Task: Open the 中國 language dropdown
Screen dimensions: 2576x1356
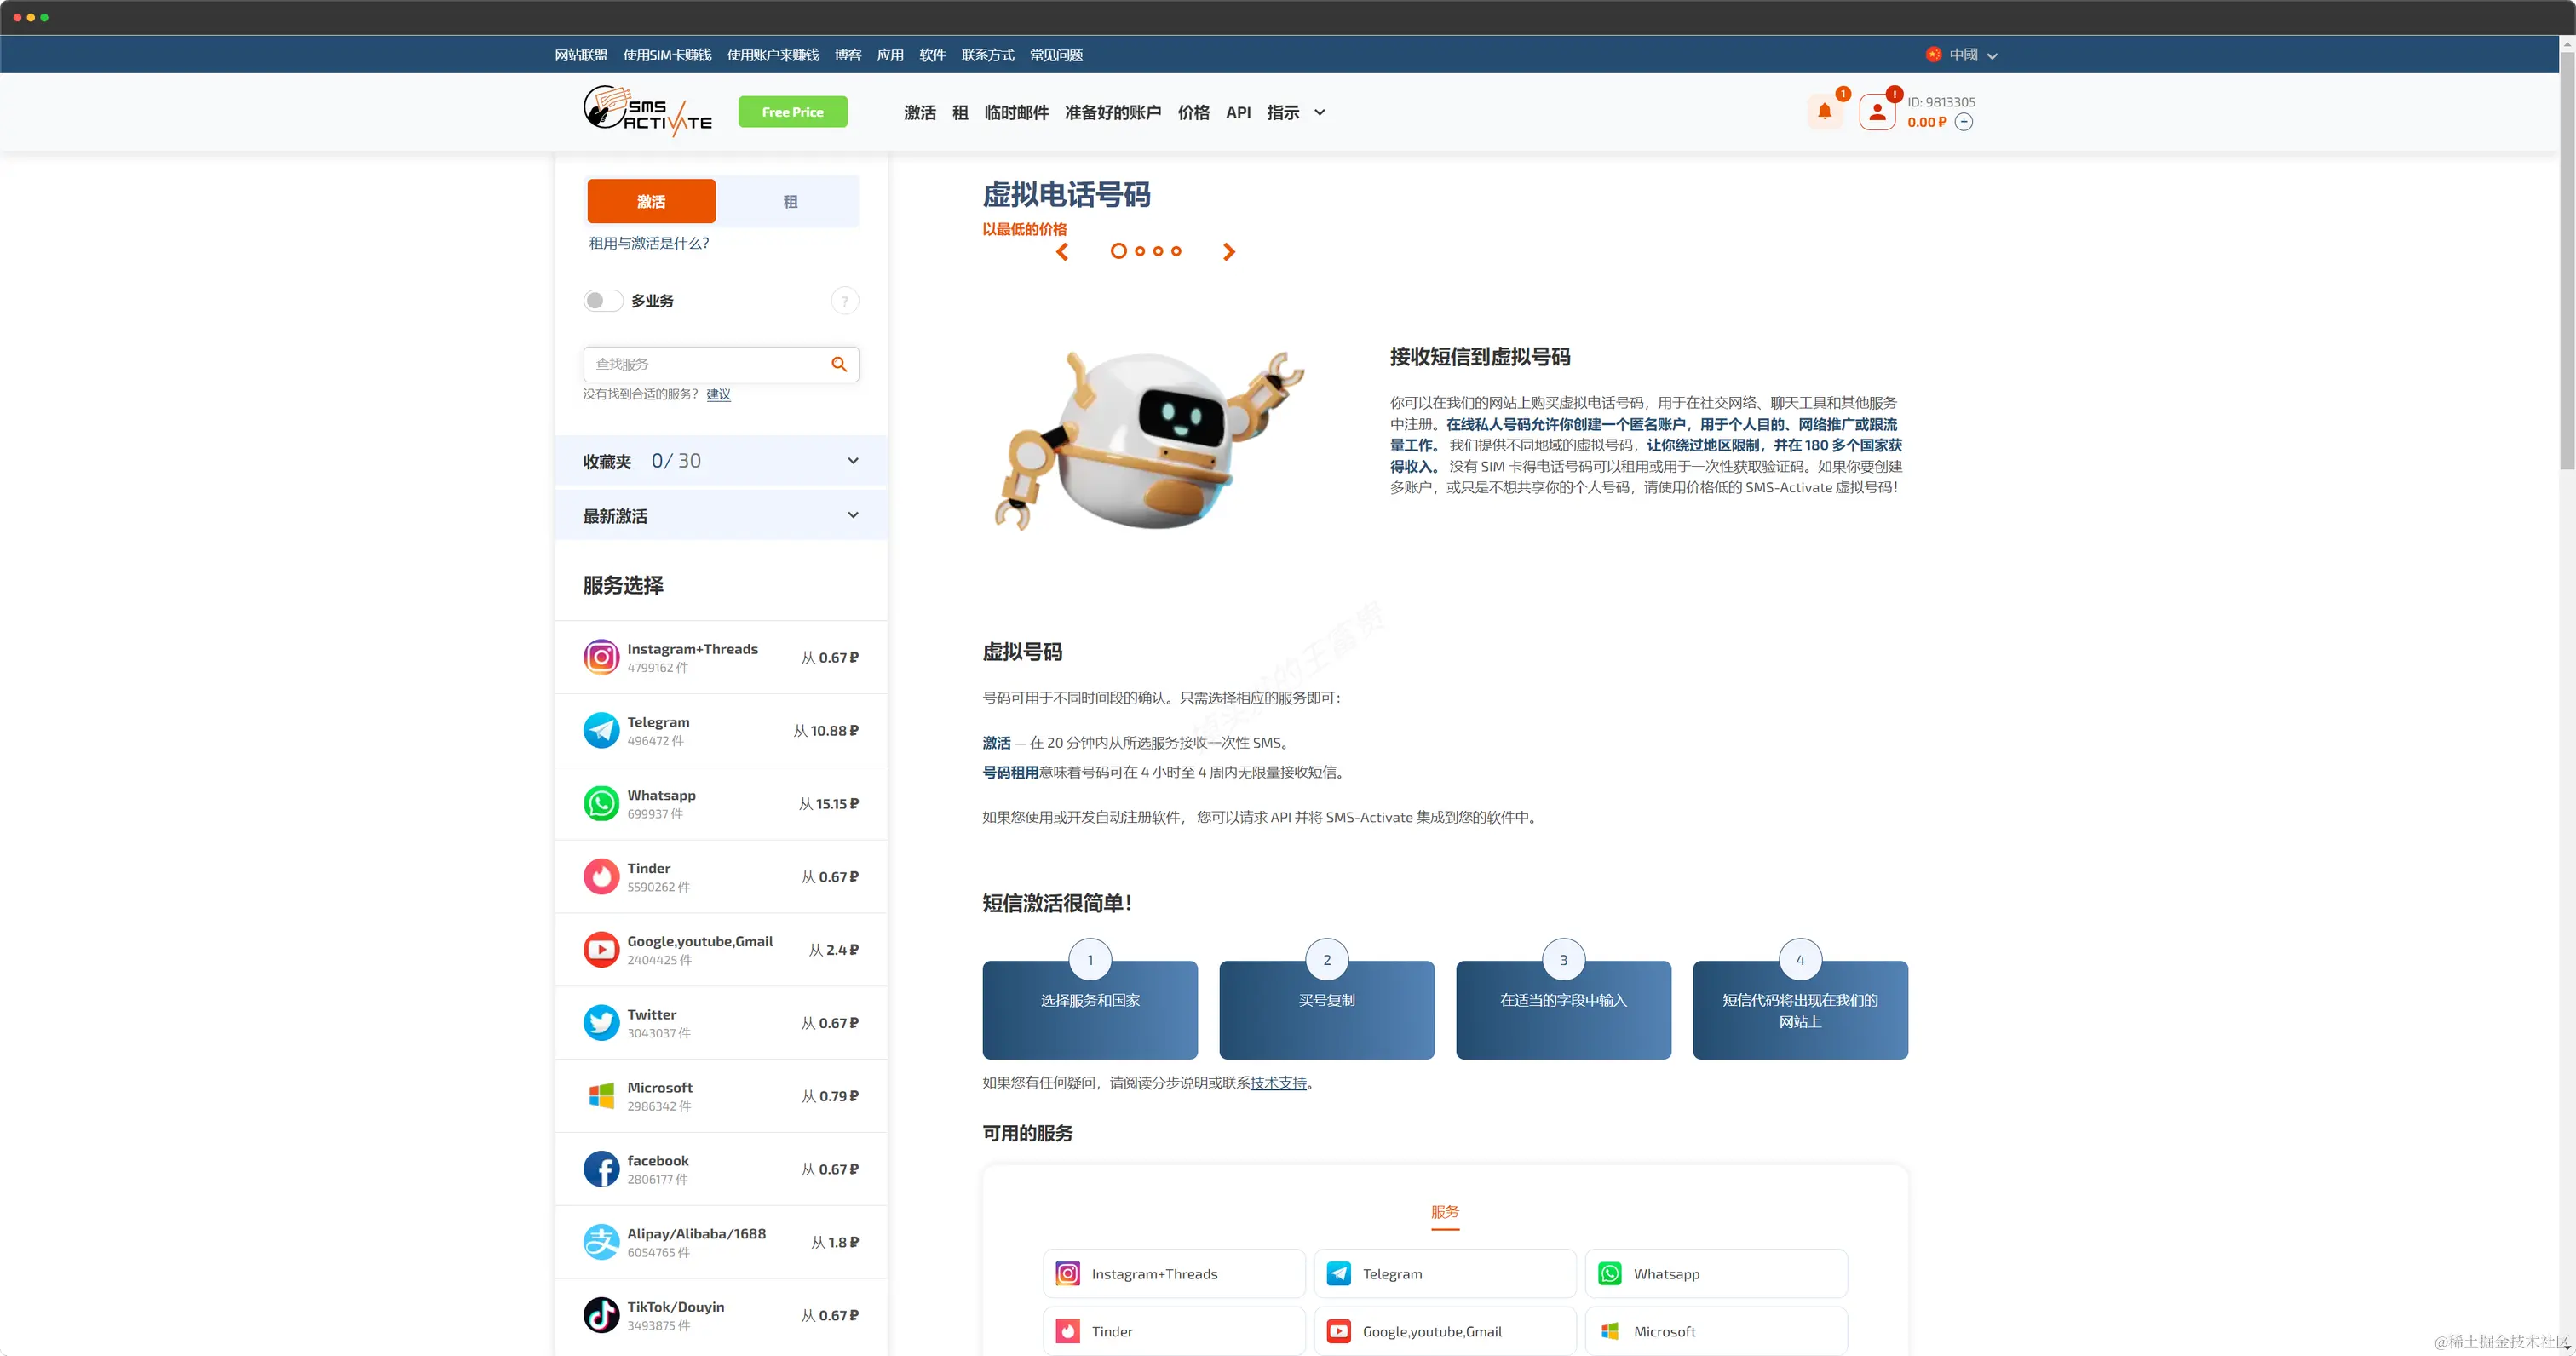Action: tap(1962, 55)
